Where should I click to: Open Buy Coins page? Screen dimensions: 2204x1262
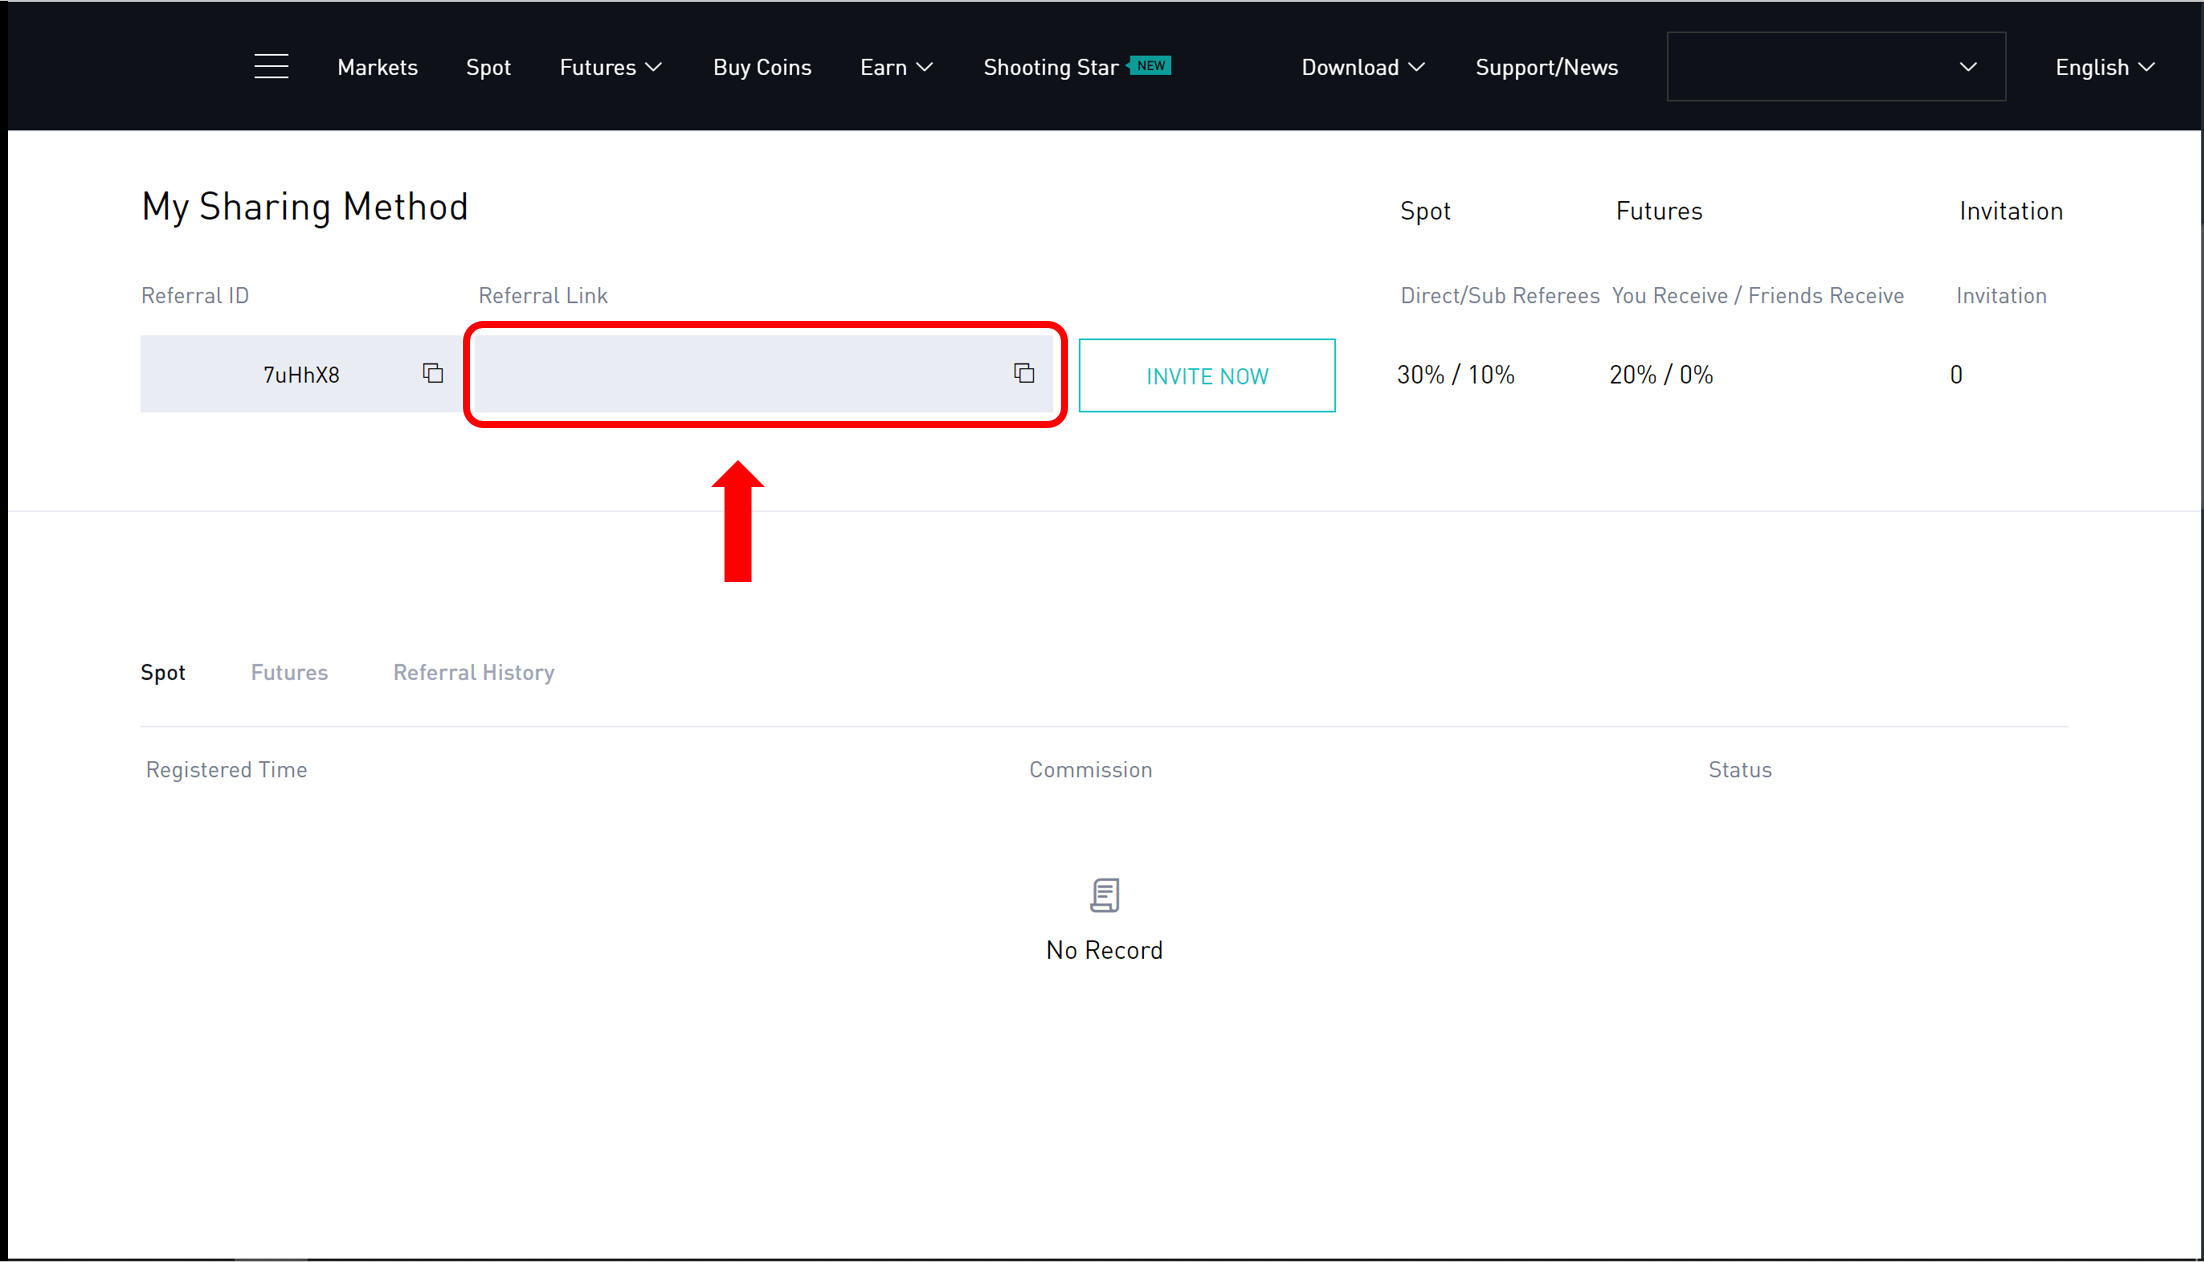[x=762, y=67]
